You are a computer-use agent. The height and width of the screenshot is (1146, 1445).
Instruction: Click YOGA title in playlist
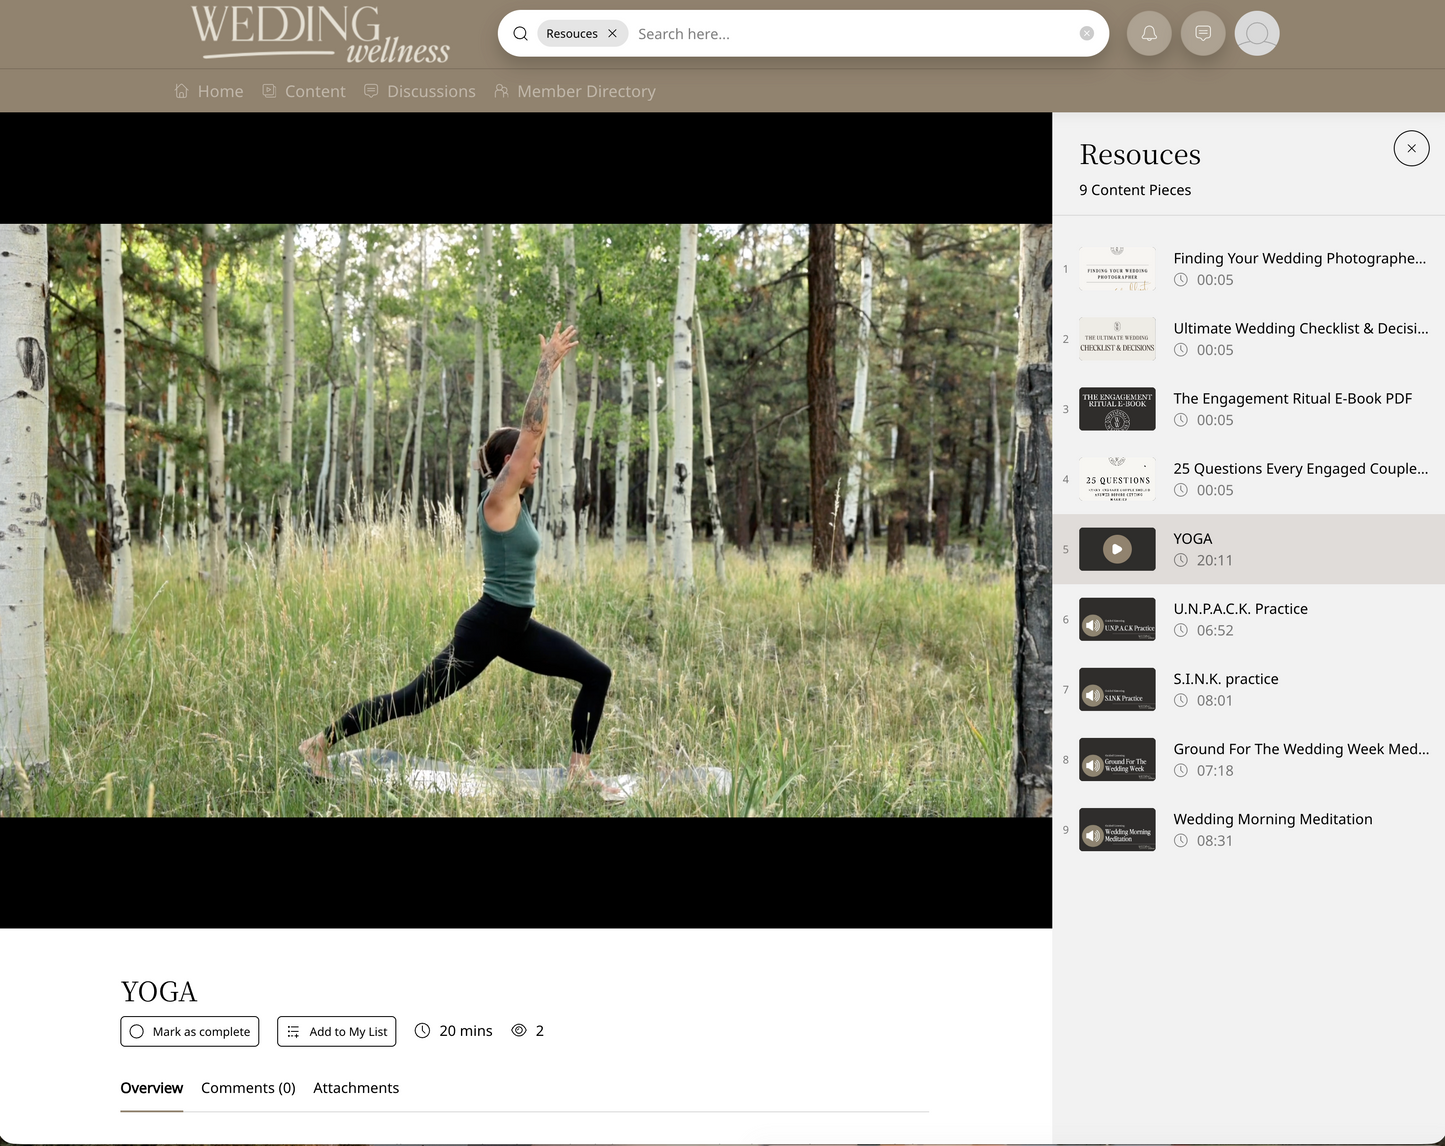1193,538
